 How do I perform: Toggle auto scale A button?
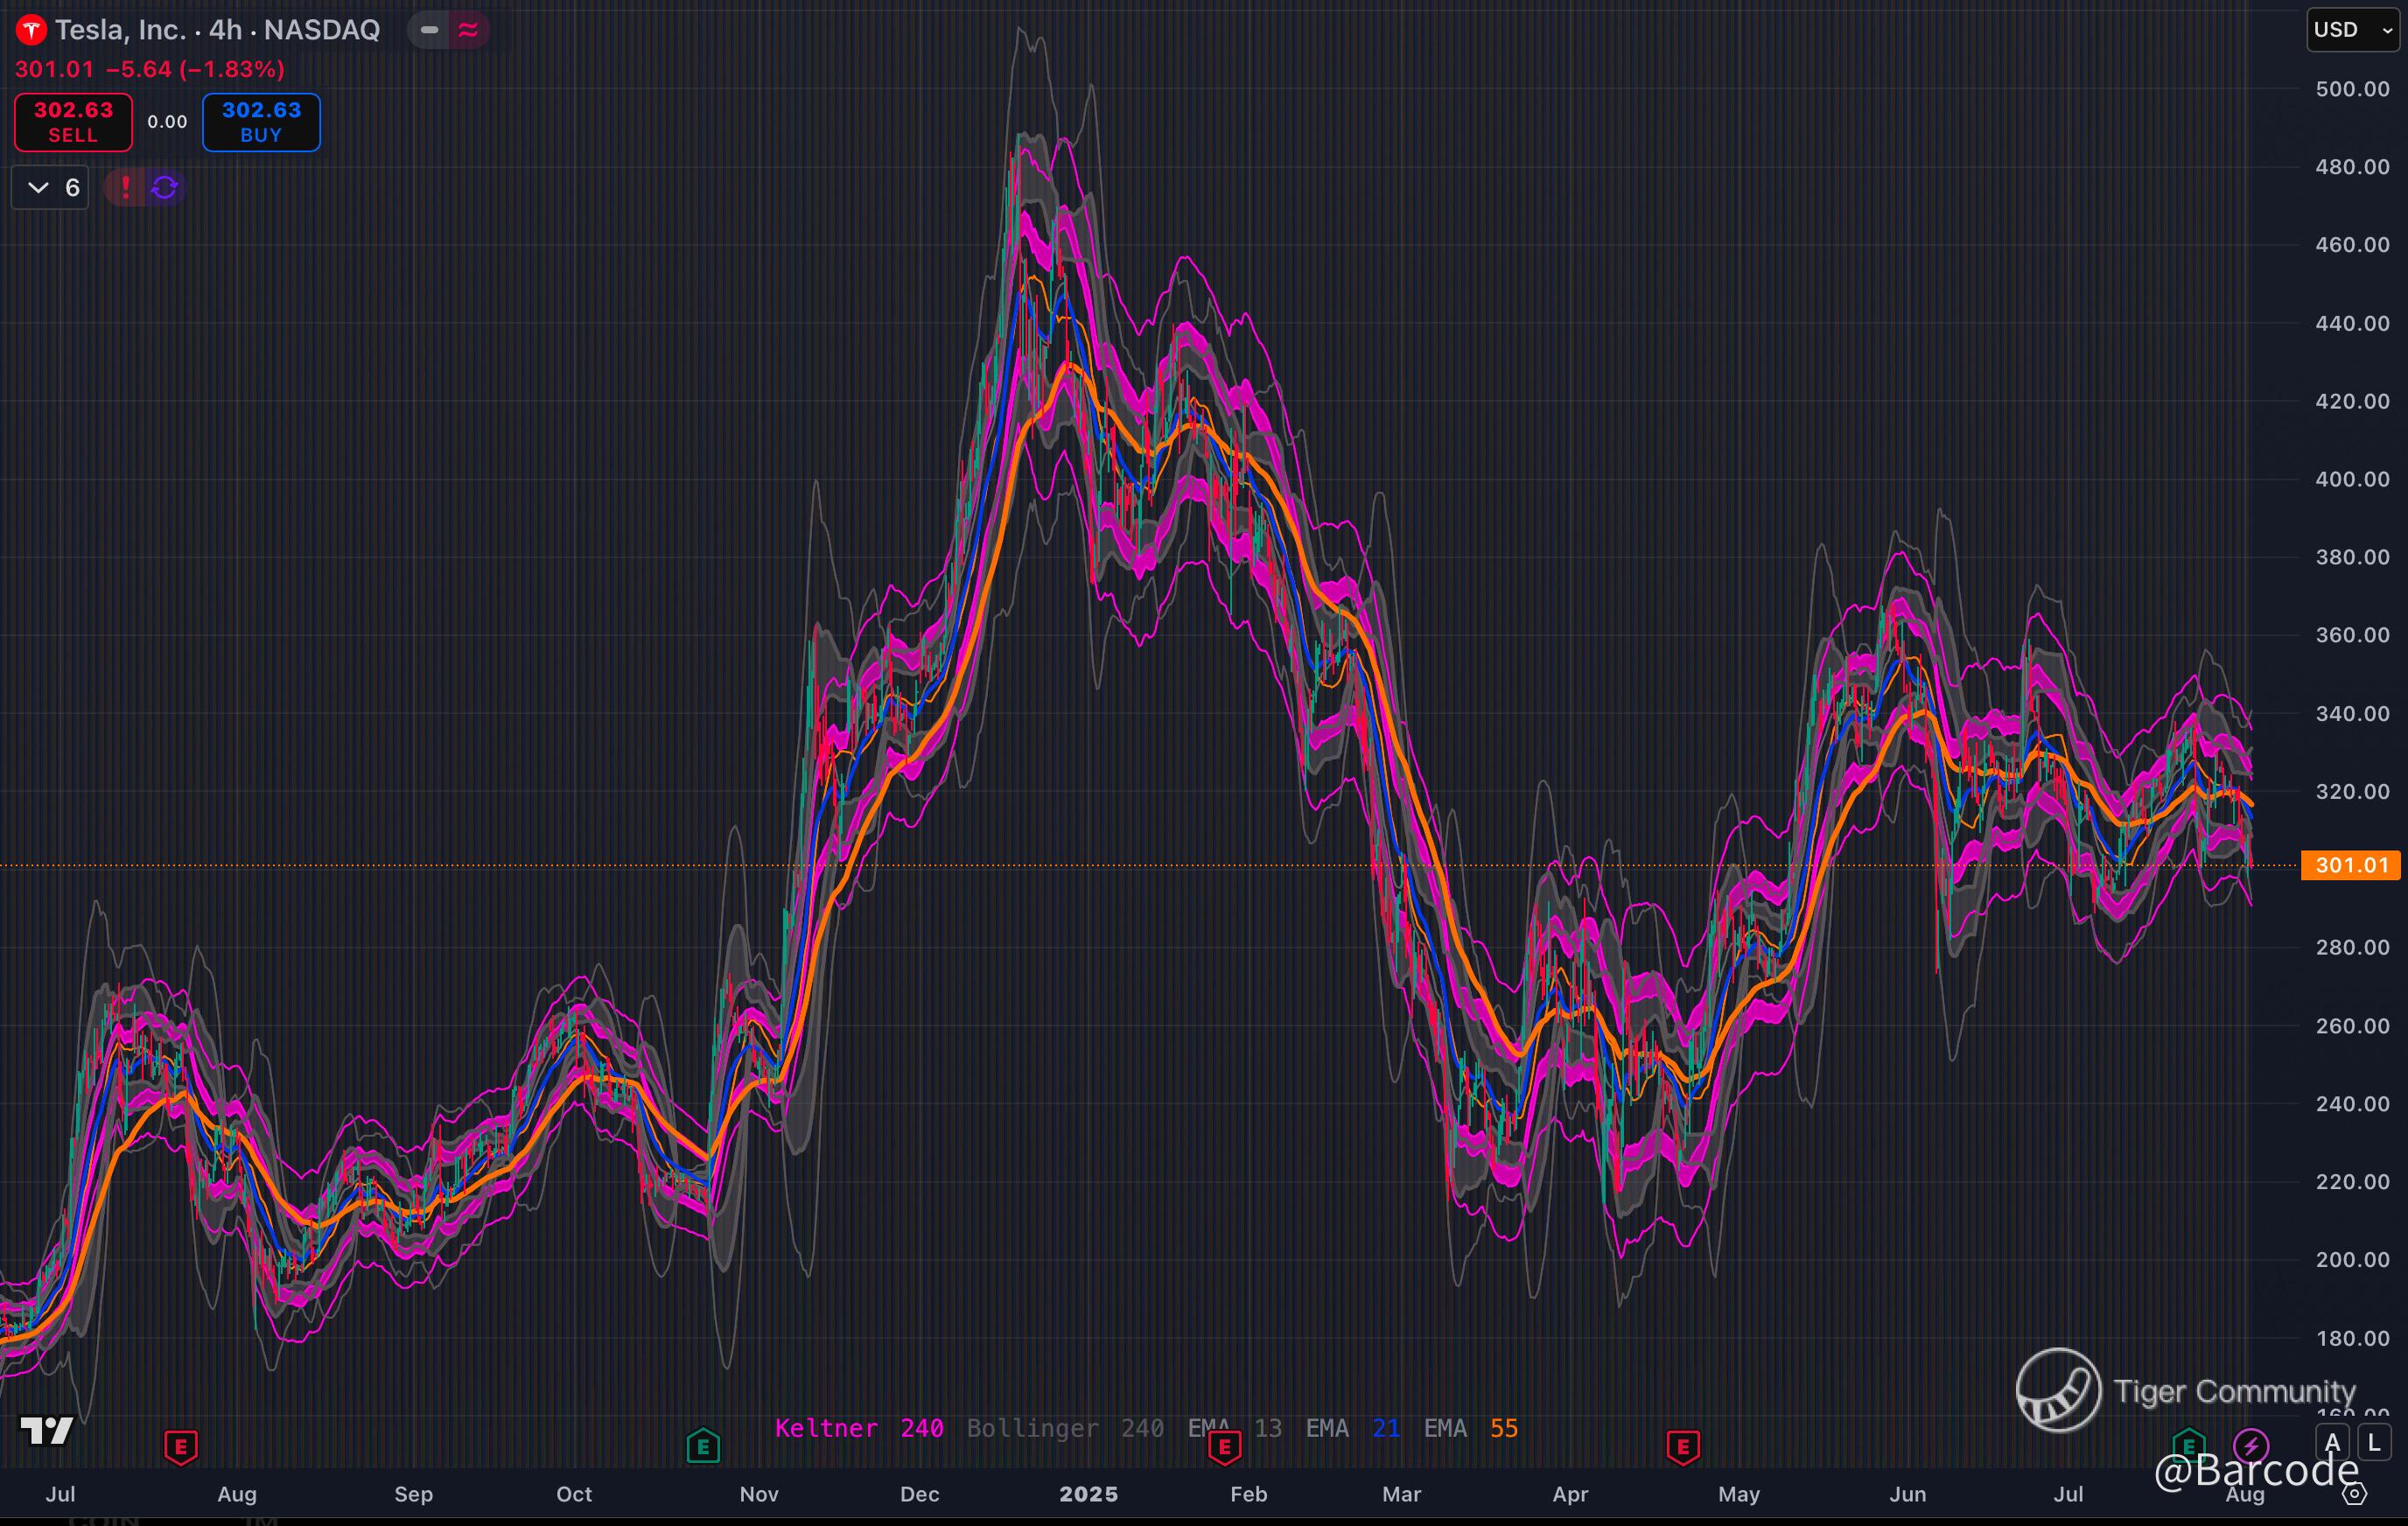pos(2332,1443)
